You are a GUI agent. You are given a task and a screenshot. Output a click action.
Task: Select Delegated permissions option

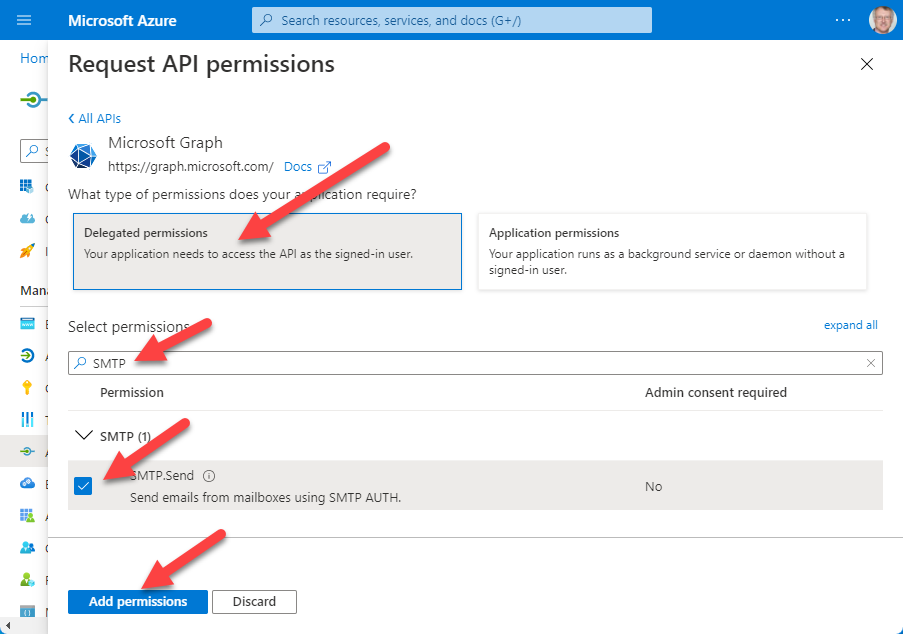click(265, 251)
